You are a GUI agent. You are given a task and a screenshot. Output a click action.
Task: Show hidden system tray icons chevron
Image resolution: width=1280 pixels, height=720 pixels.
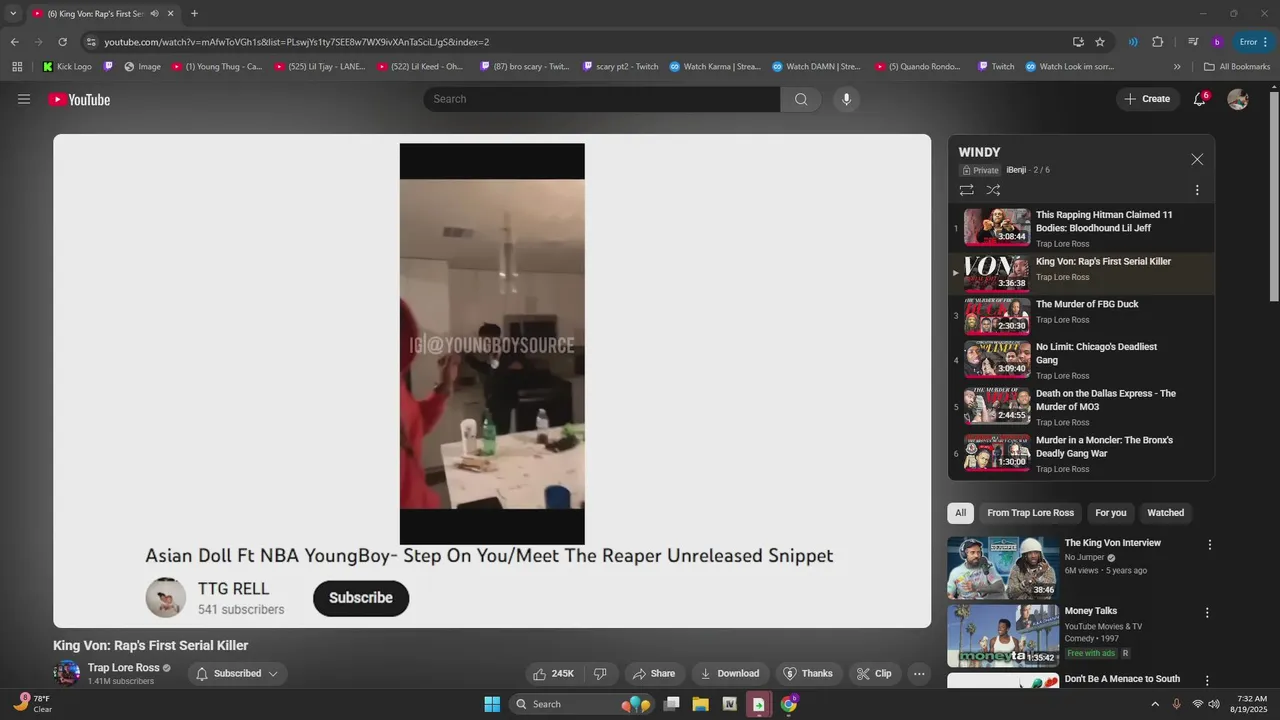1155,704
